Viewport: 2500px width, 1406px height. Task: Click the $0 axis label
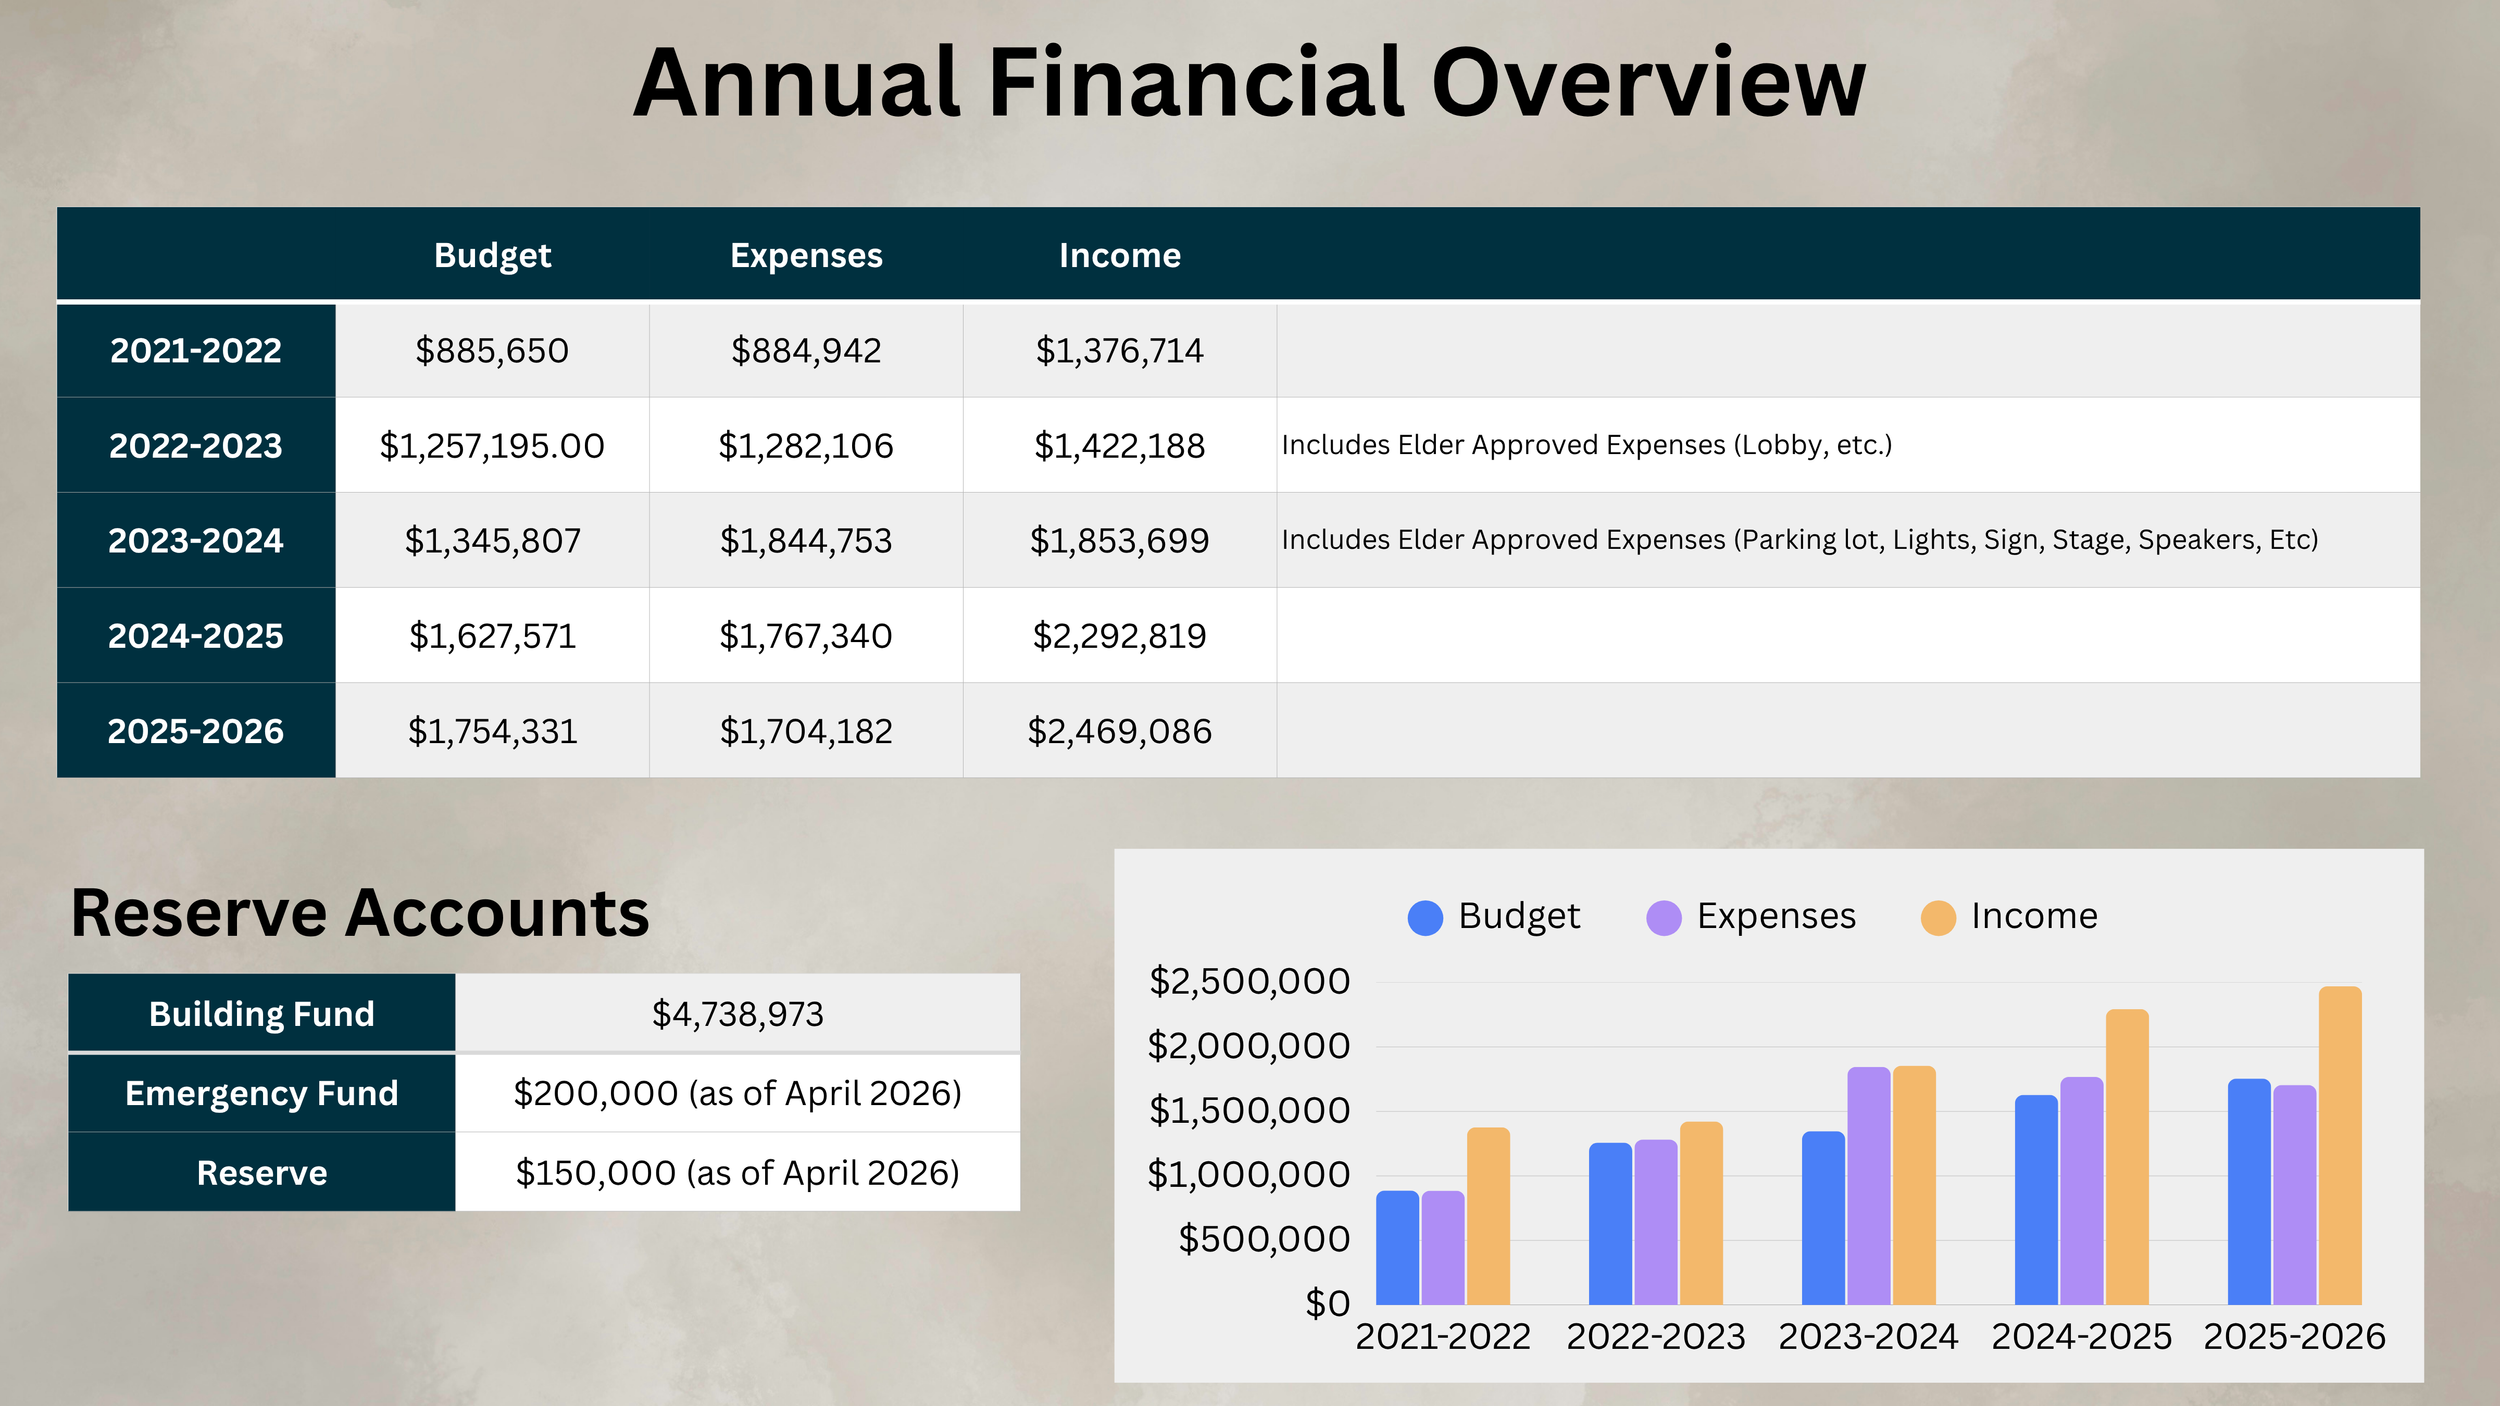click(1328, 1304)
